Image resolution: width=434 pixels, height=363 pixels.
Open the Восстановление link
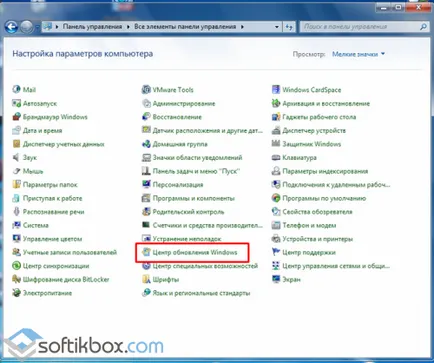pyautogui.click(x=177, y=117)
